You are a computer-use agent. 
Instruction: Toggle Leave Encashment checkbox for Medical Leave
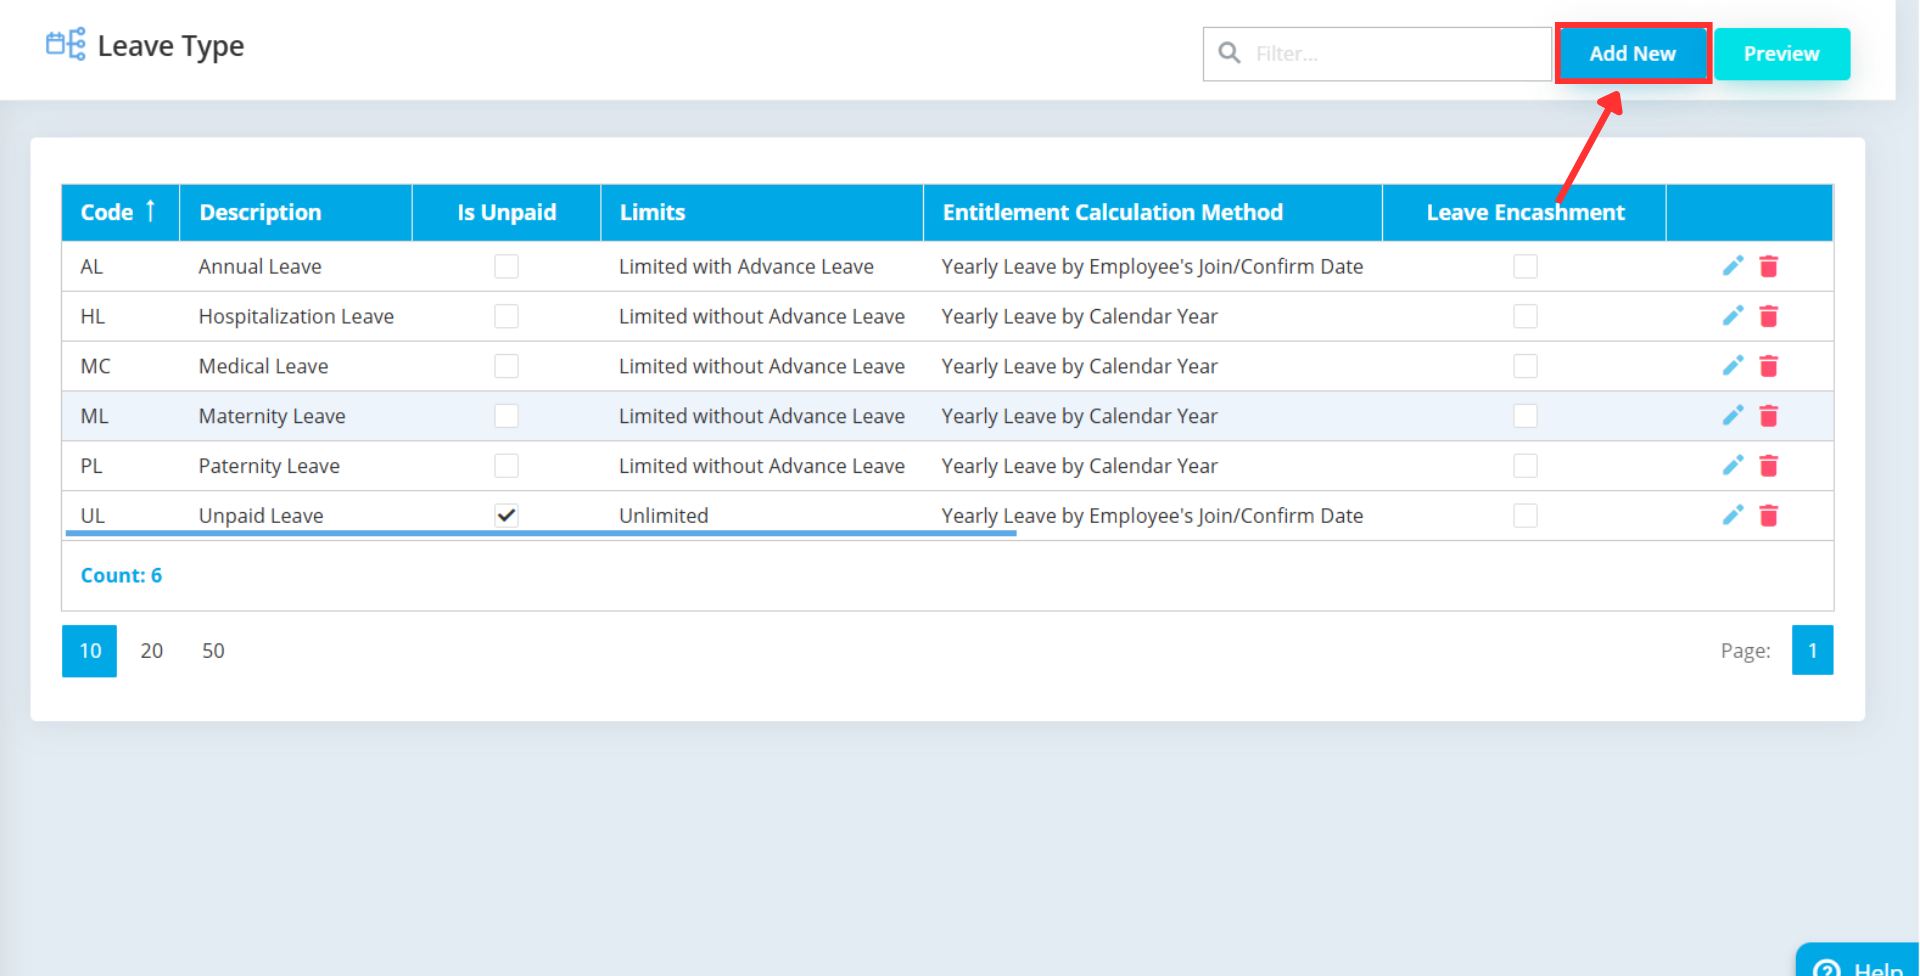pyautogui.click(x=1525, y=366)
